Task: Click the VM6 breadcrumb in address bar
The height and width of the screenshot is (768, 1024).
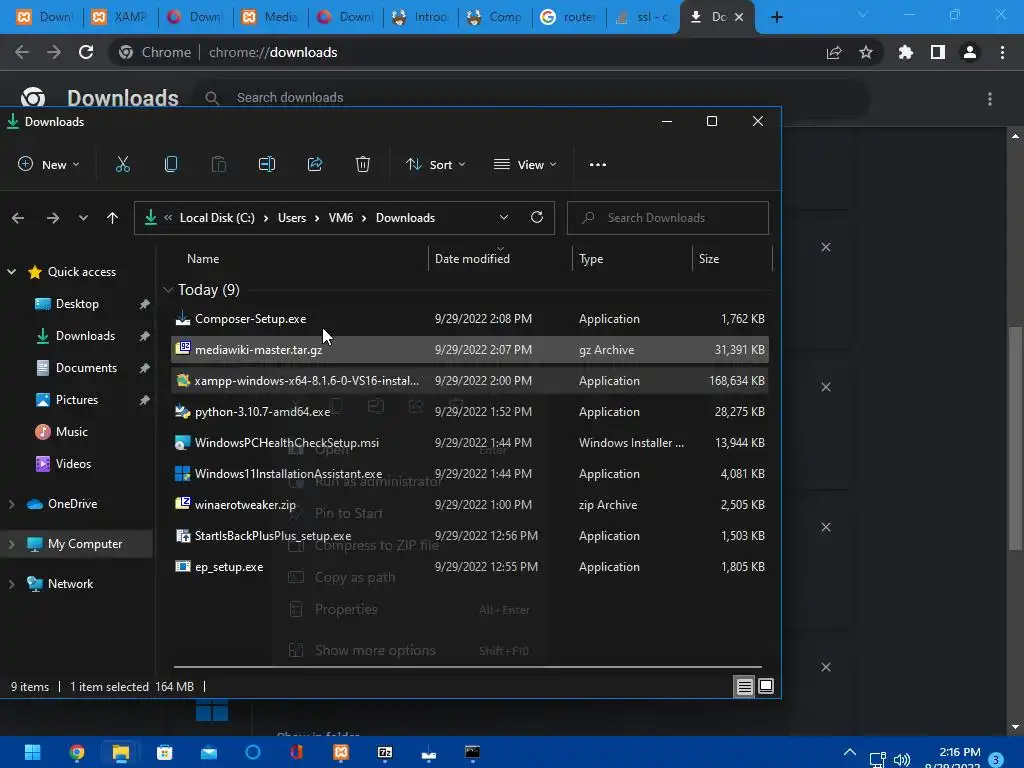Action: click(341, 217)
